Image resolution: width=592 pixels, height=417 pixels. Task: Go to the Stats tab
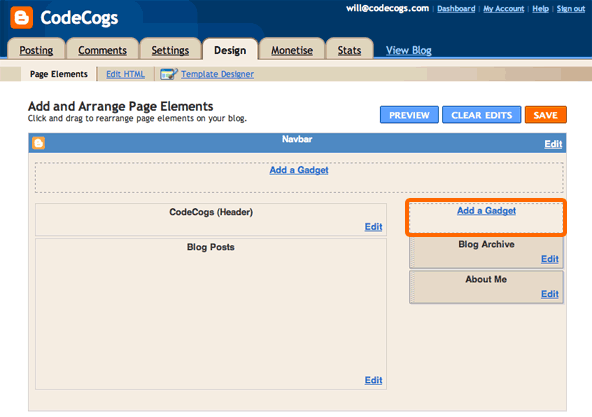[x=349, y=50]
